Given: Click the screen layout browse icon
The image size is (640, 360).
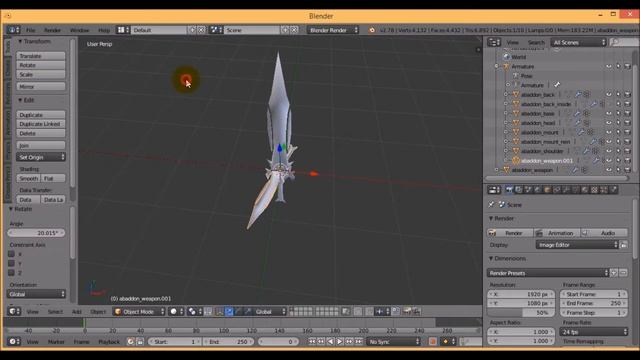Looking at the screenshot, I should (123, 30).
